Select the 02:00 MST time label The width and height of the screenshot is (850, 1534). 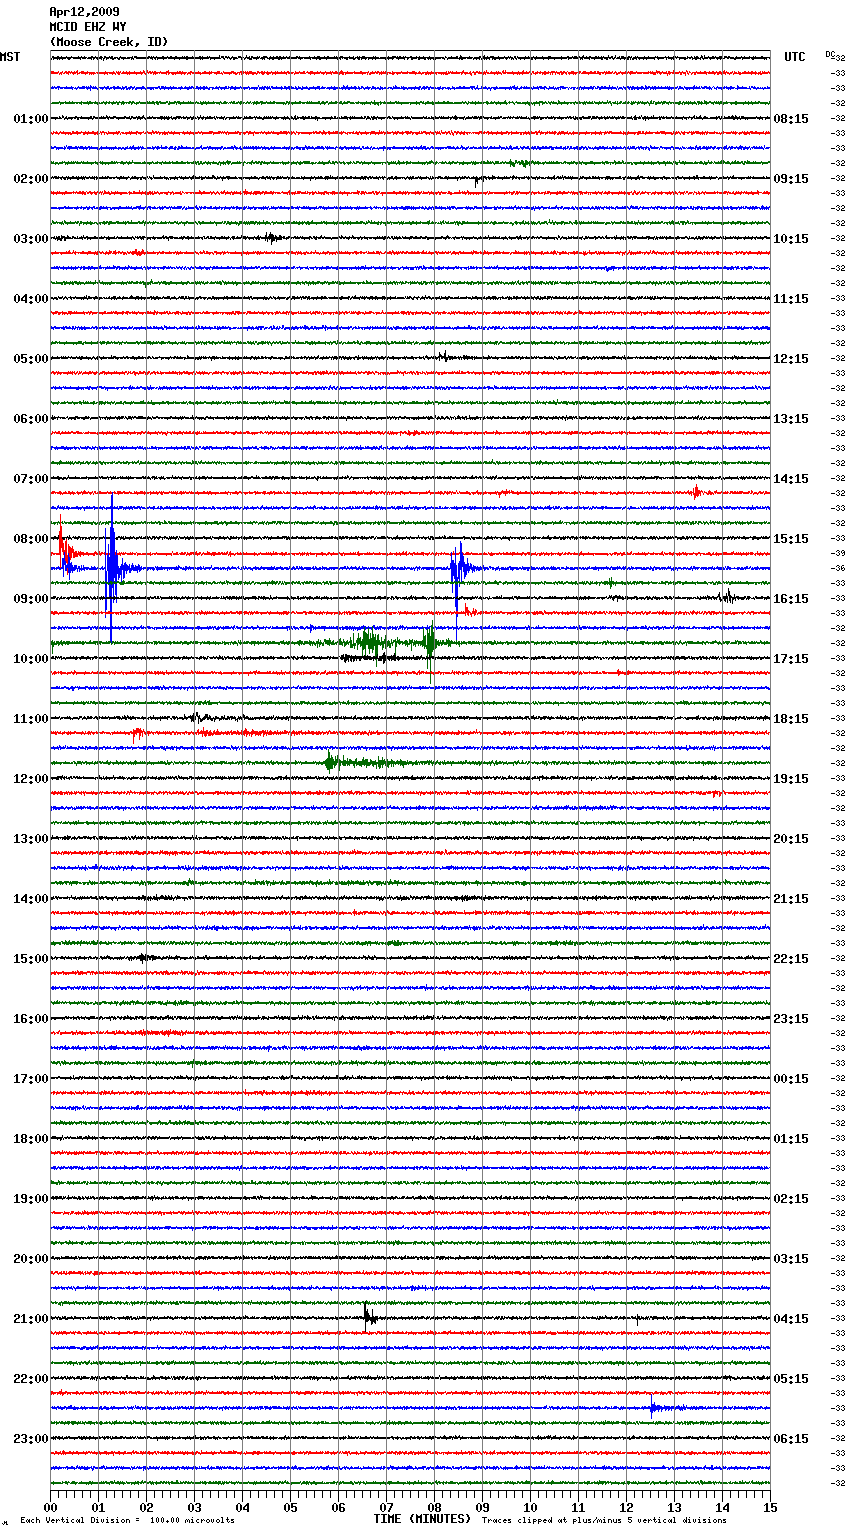click(30, 179)
